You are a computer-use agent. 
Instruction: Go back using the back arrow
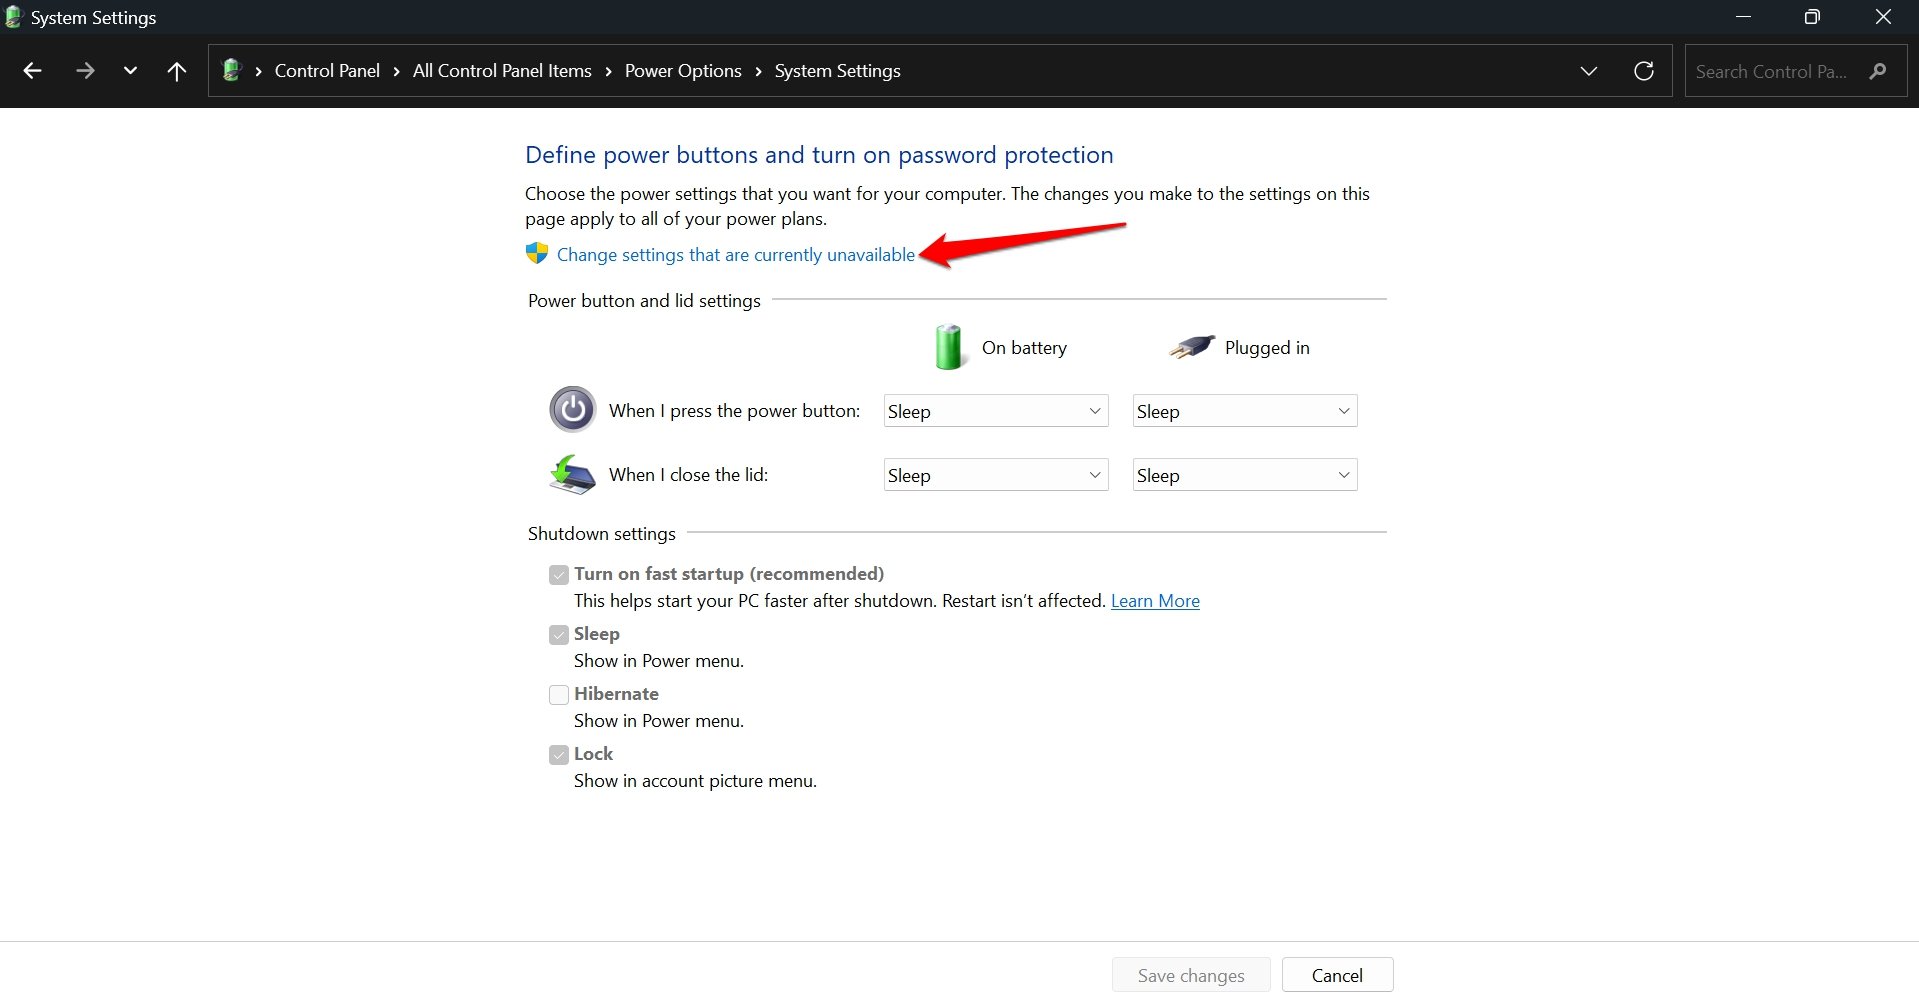pyautogui.click(x=32, y=71)
